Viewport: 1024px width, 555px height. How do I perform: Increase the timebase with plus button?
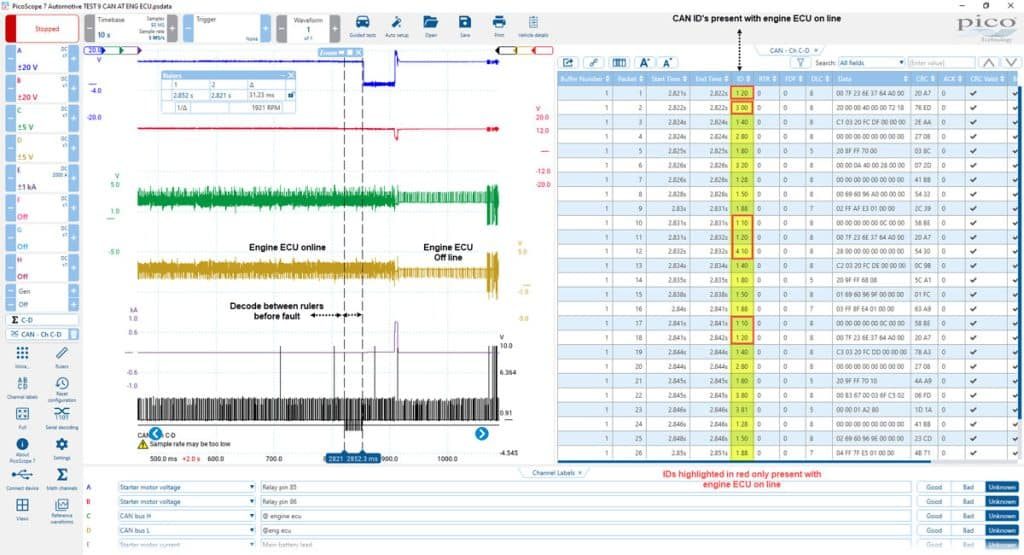pos(172,29)
